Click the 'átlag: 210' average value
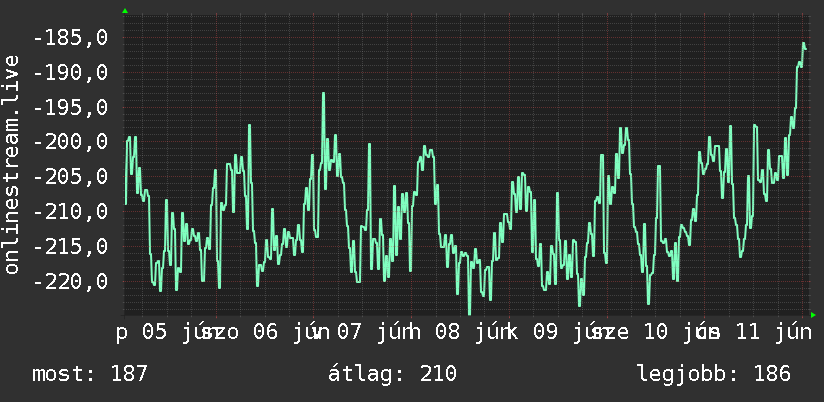The image size is (824, 402). coord(392,374)
